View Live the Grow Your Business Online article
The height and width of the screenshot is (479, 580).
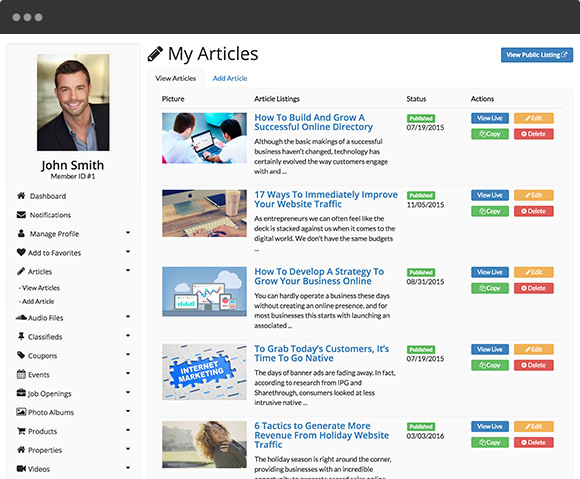[x=490, y=272]
